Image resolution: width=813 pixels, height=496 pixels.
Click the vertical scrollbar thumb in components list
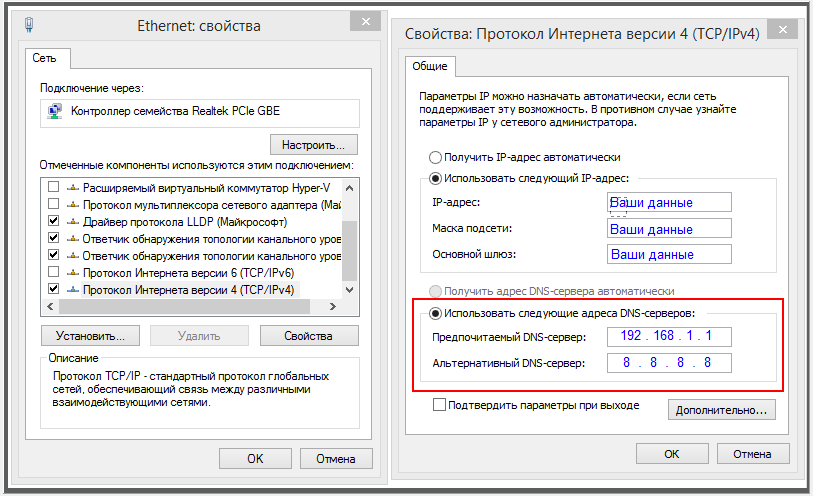pos(349,251)
